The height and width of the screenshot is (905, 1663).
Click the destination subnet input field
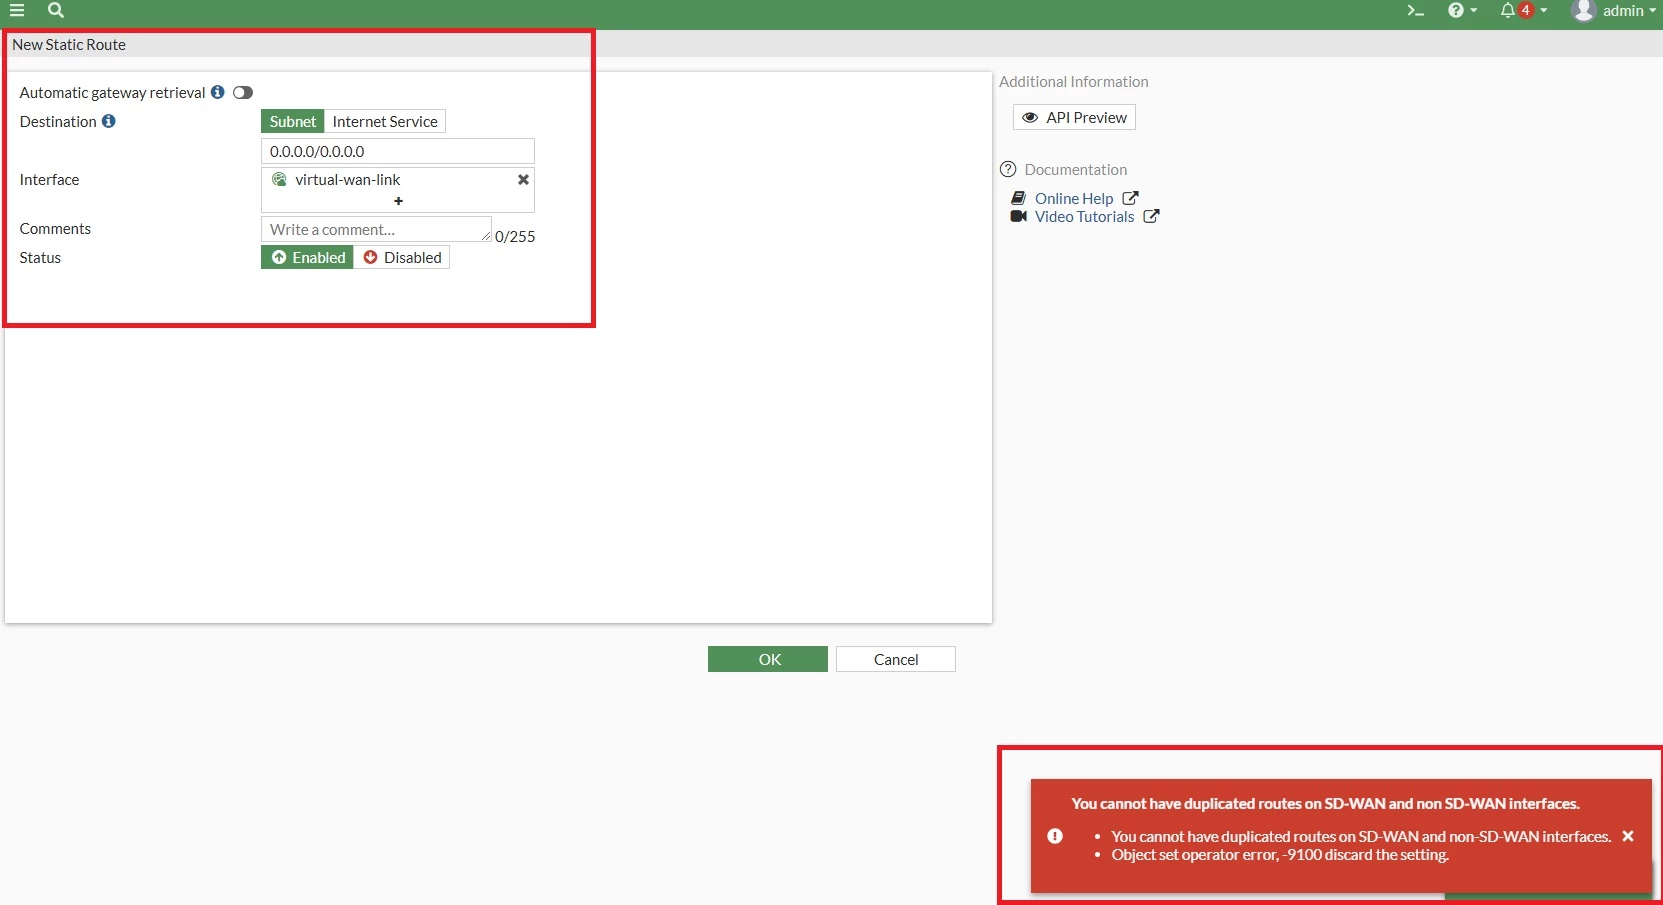(398, 151)
